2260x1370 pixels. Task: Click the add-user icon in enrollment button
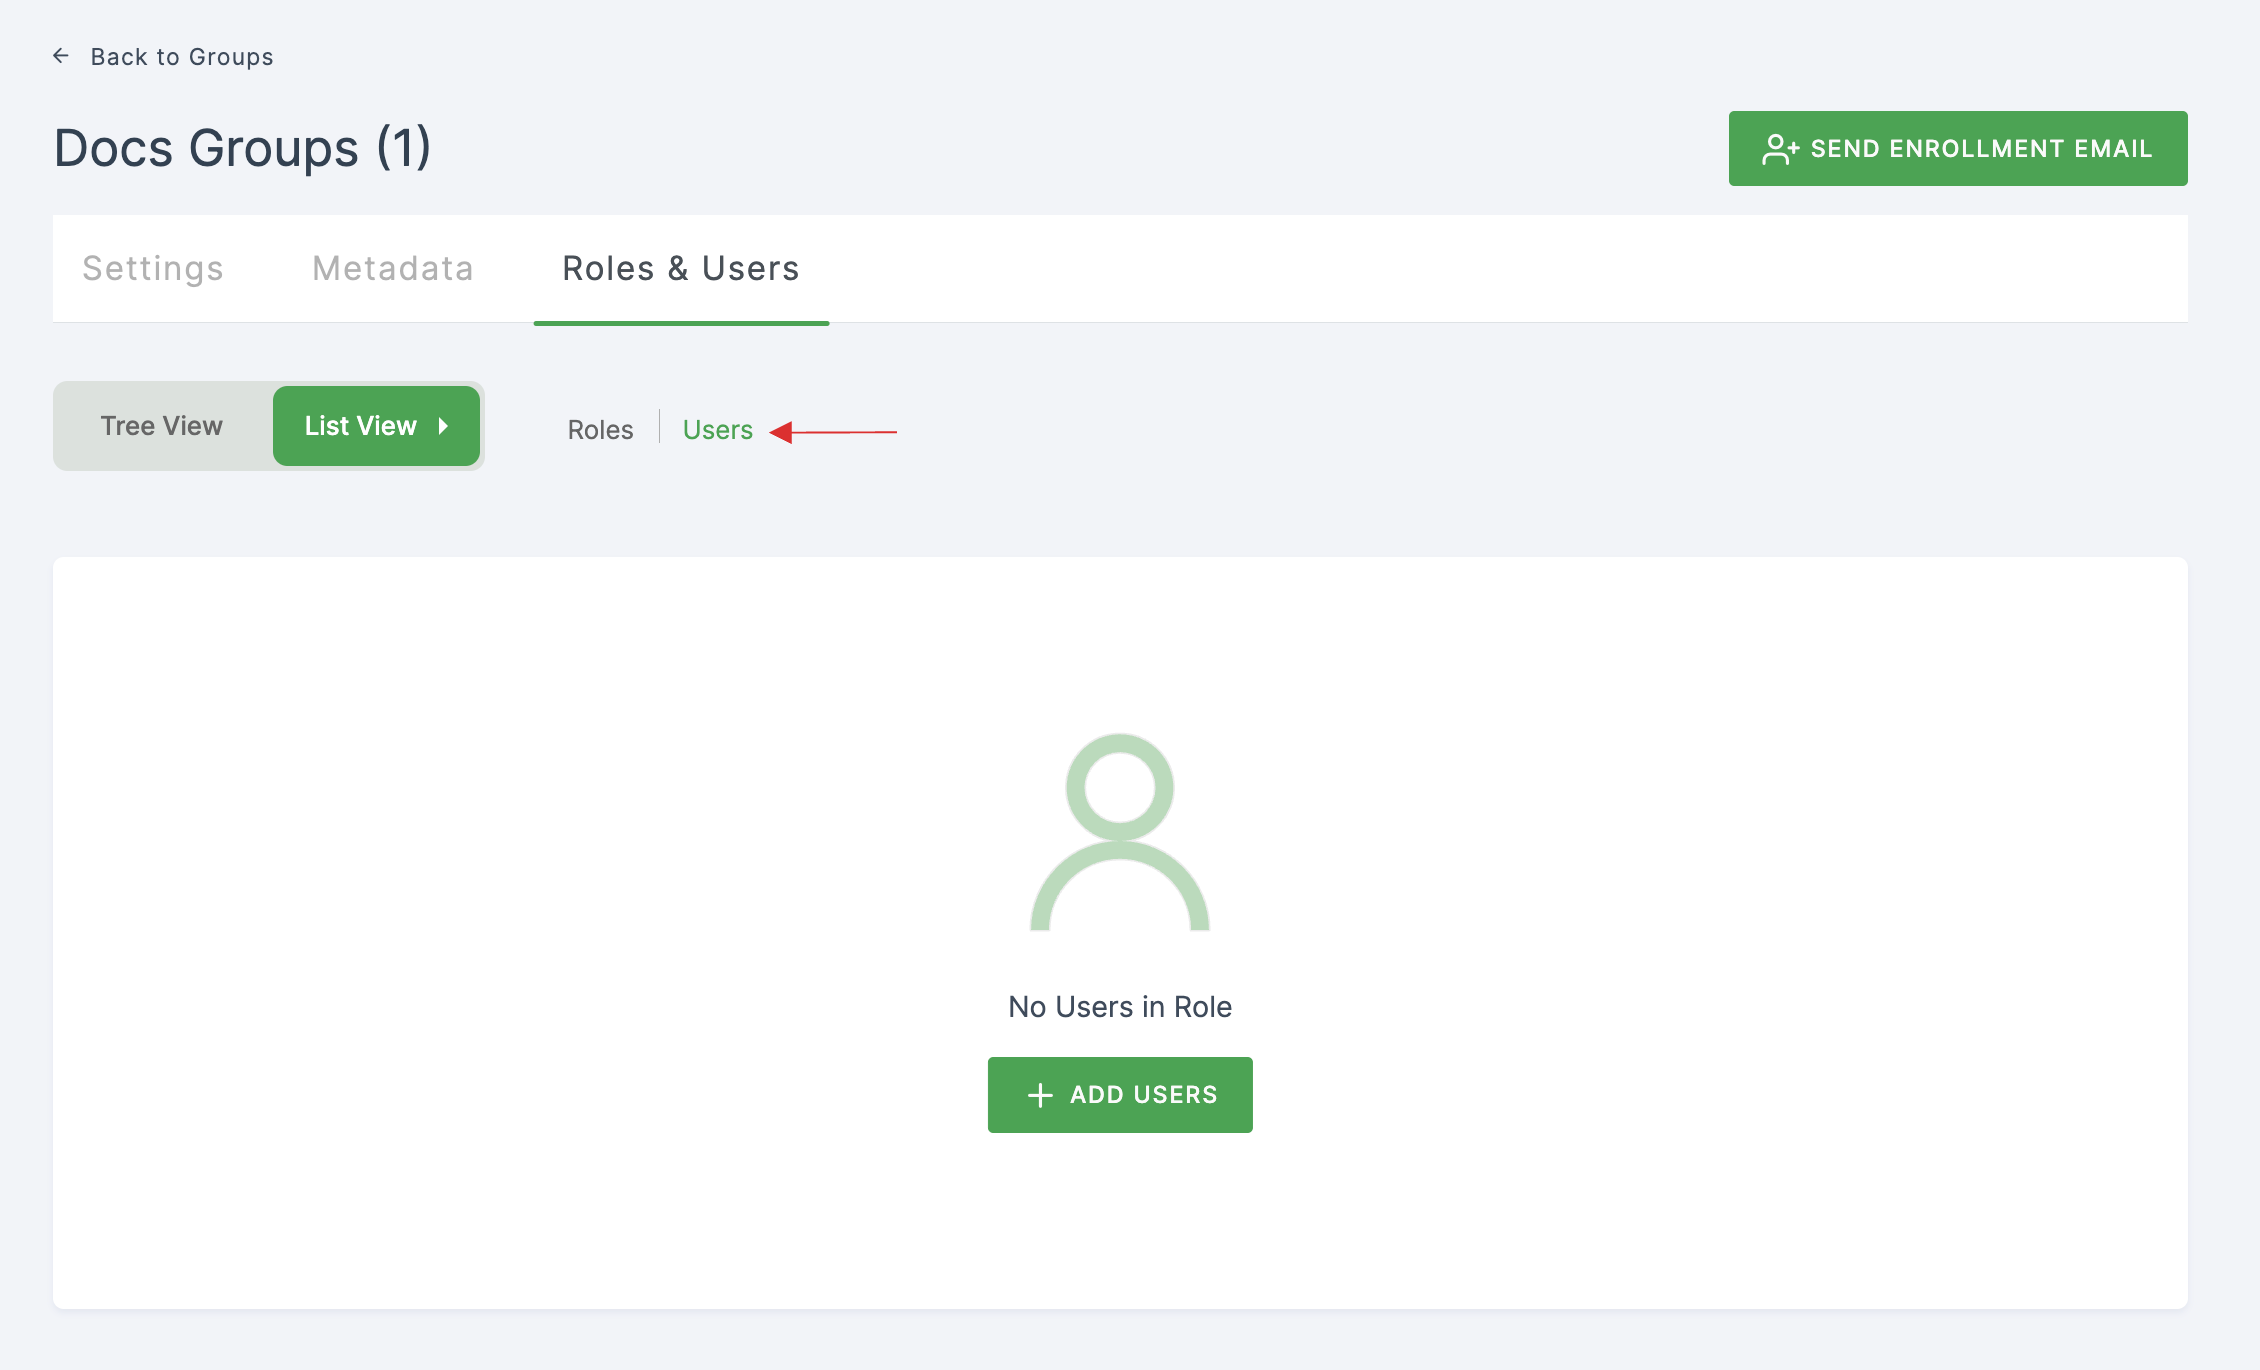tap(1780, 149)
